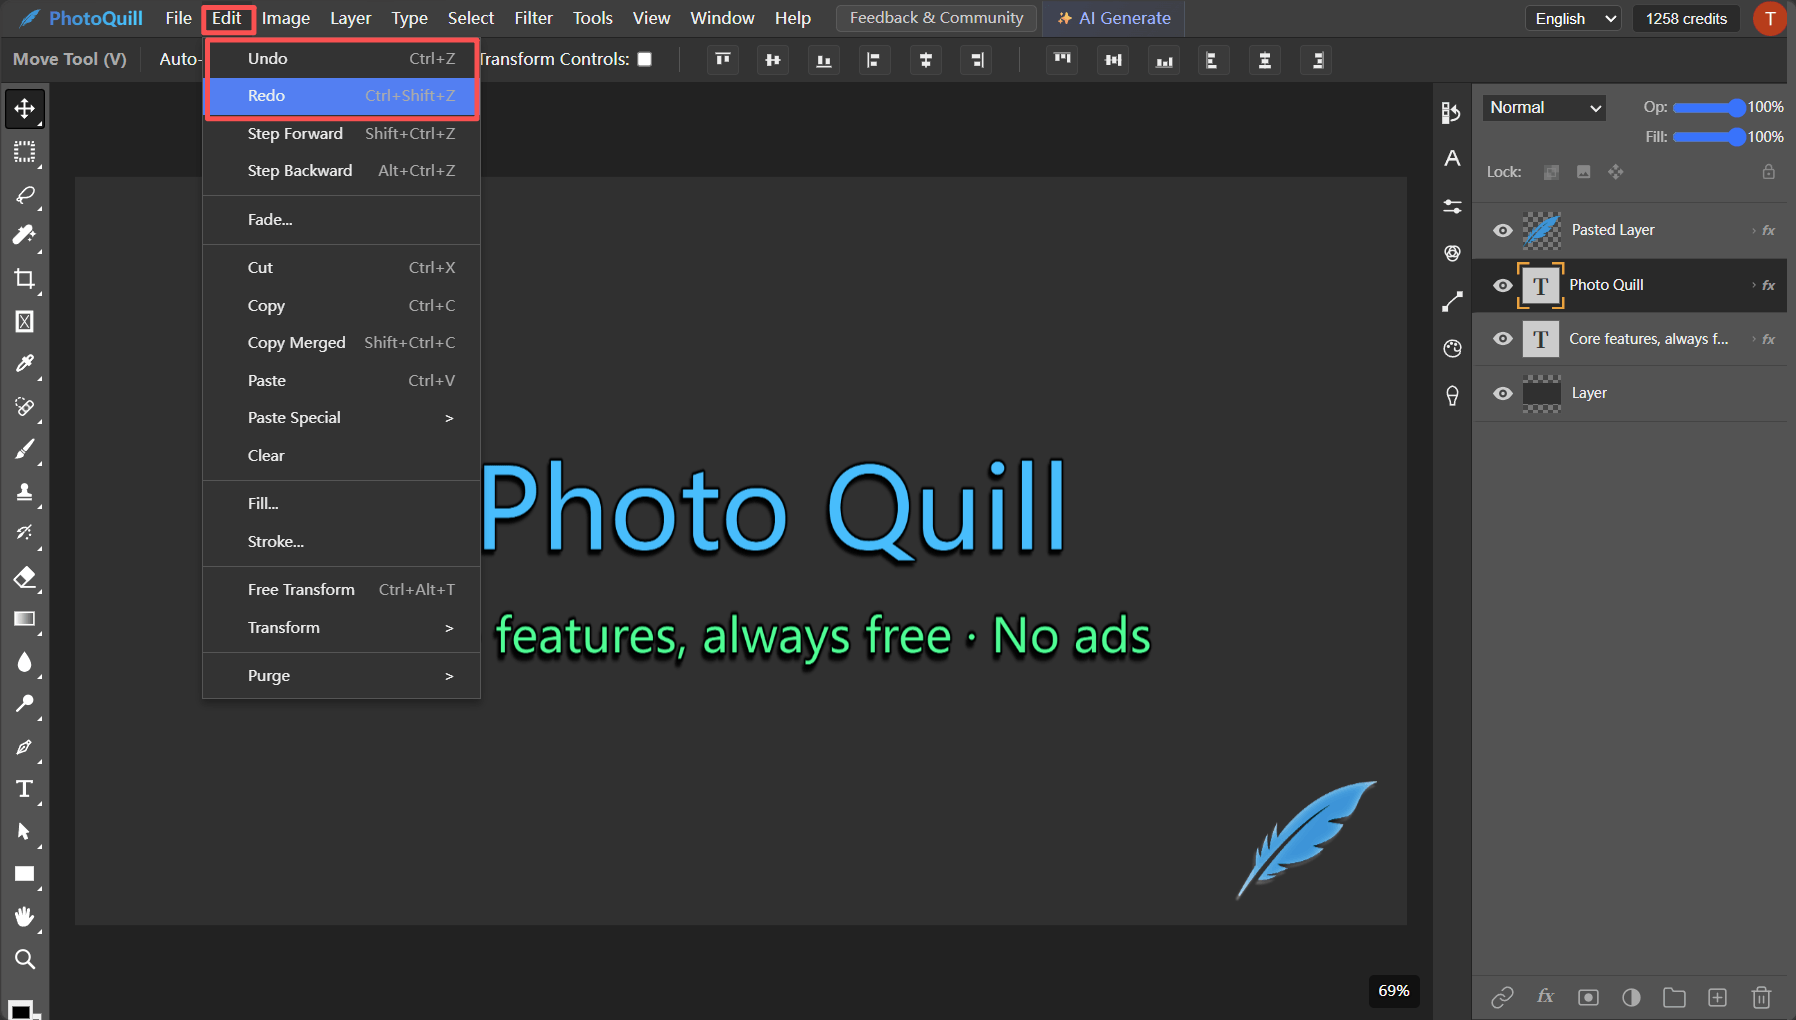Hide the Photo Quill layer eye

tap(1502, 285)
